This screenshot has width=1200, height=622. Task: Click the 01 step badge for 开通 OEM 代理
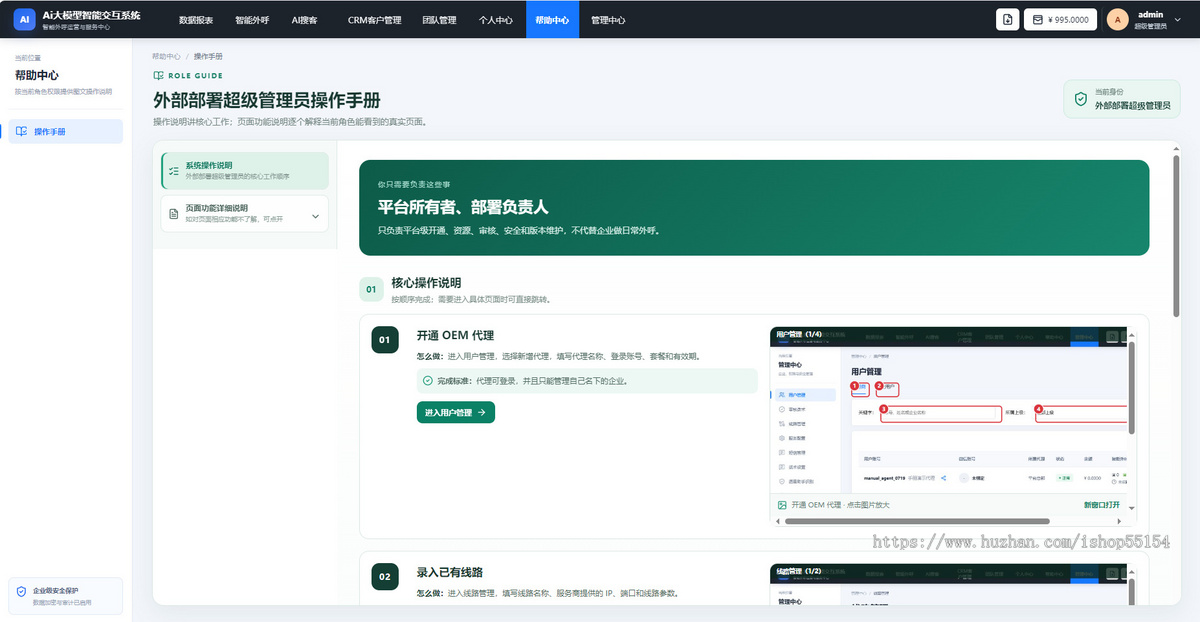point(385,341)
